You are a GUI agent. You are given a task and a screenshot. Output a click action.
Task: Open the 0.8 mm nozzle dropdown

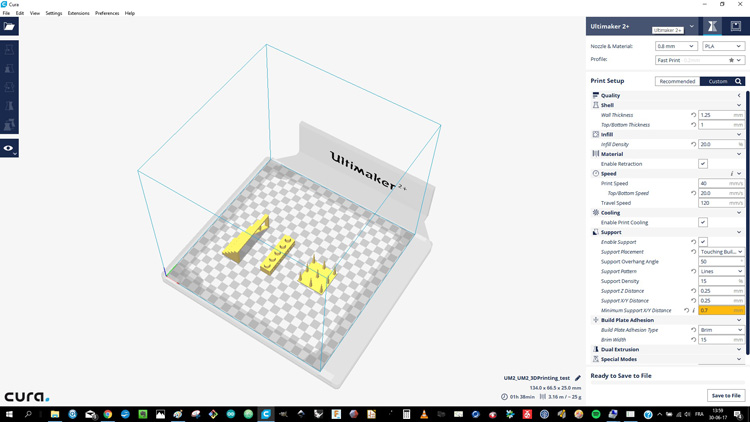click(675, 46)
